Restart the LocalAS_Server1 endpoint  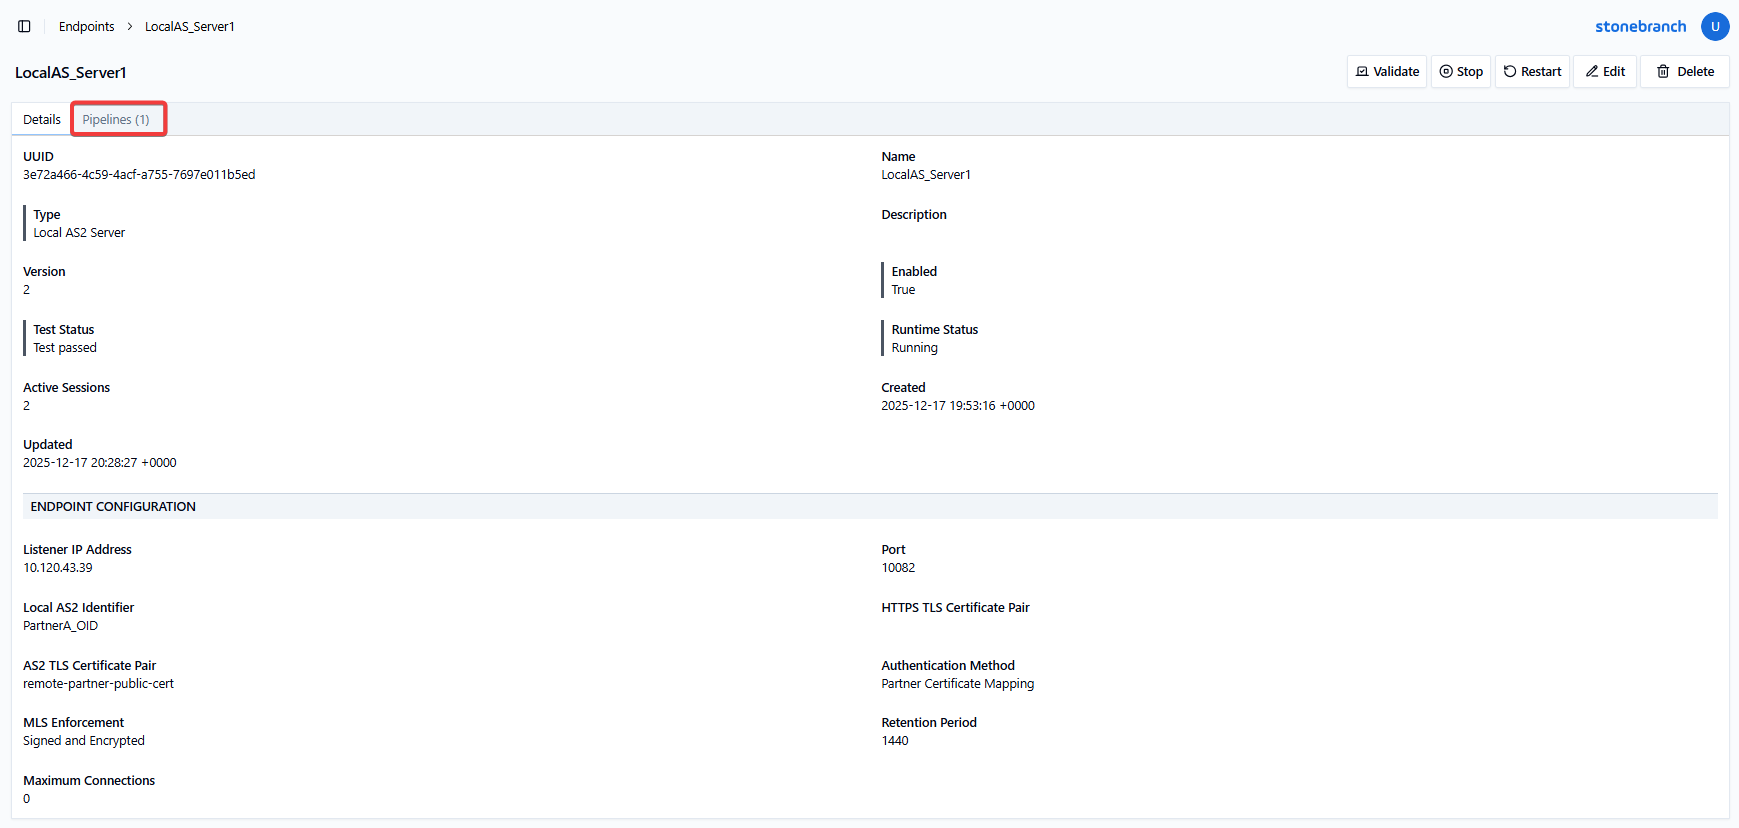[1531, 72]
